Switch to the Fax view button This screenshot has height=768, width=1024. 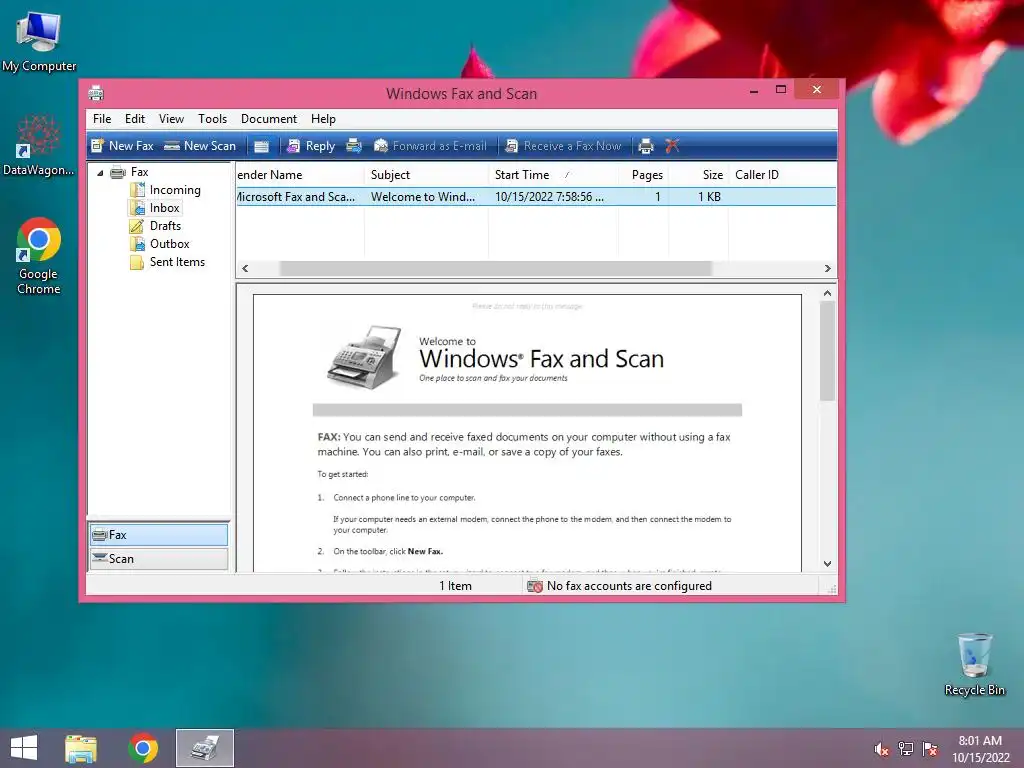(x=159, y=535)
